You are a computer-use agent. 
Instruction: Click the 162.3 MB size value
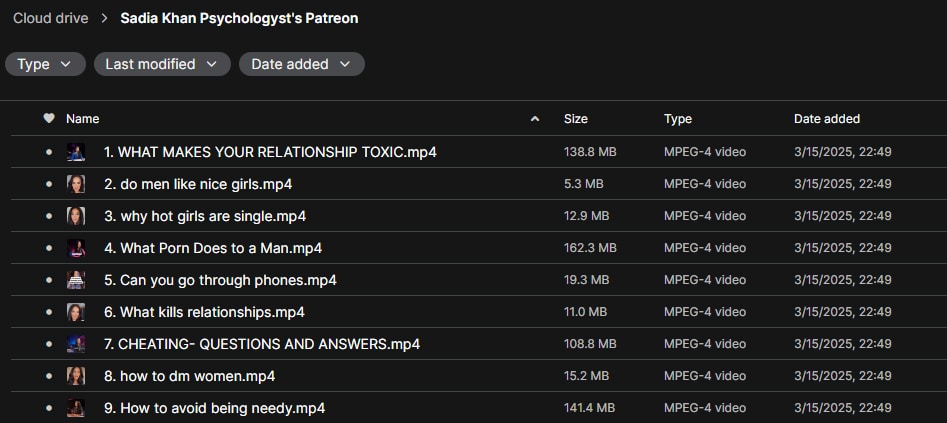click(590, 248)
